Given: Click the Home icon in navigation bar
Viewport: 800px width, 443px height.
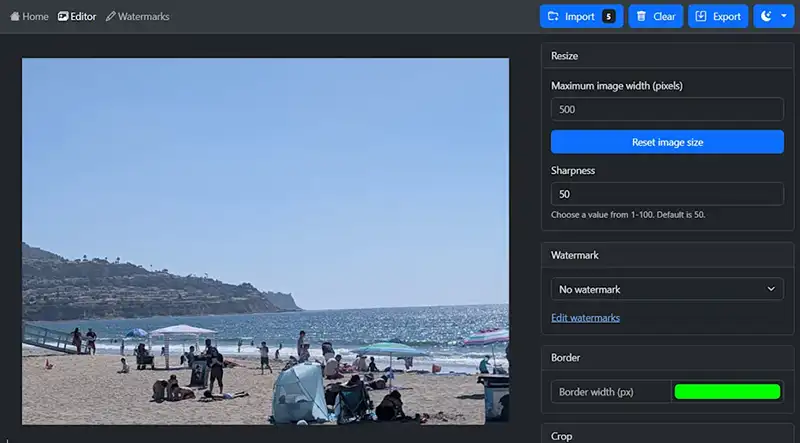Looking at the screenshot, I should coord(15,17).
